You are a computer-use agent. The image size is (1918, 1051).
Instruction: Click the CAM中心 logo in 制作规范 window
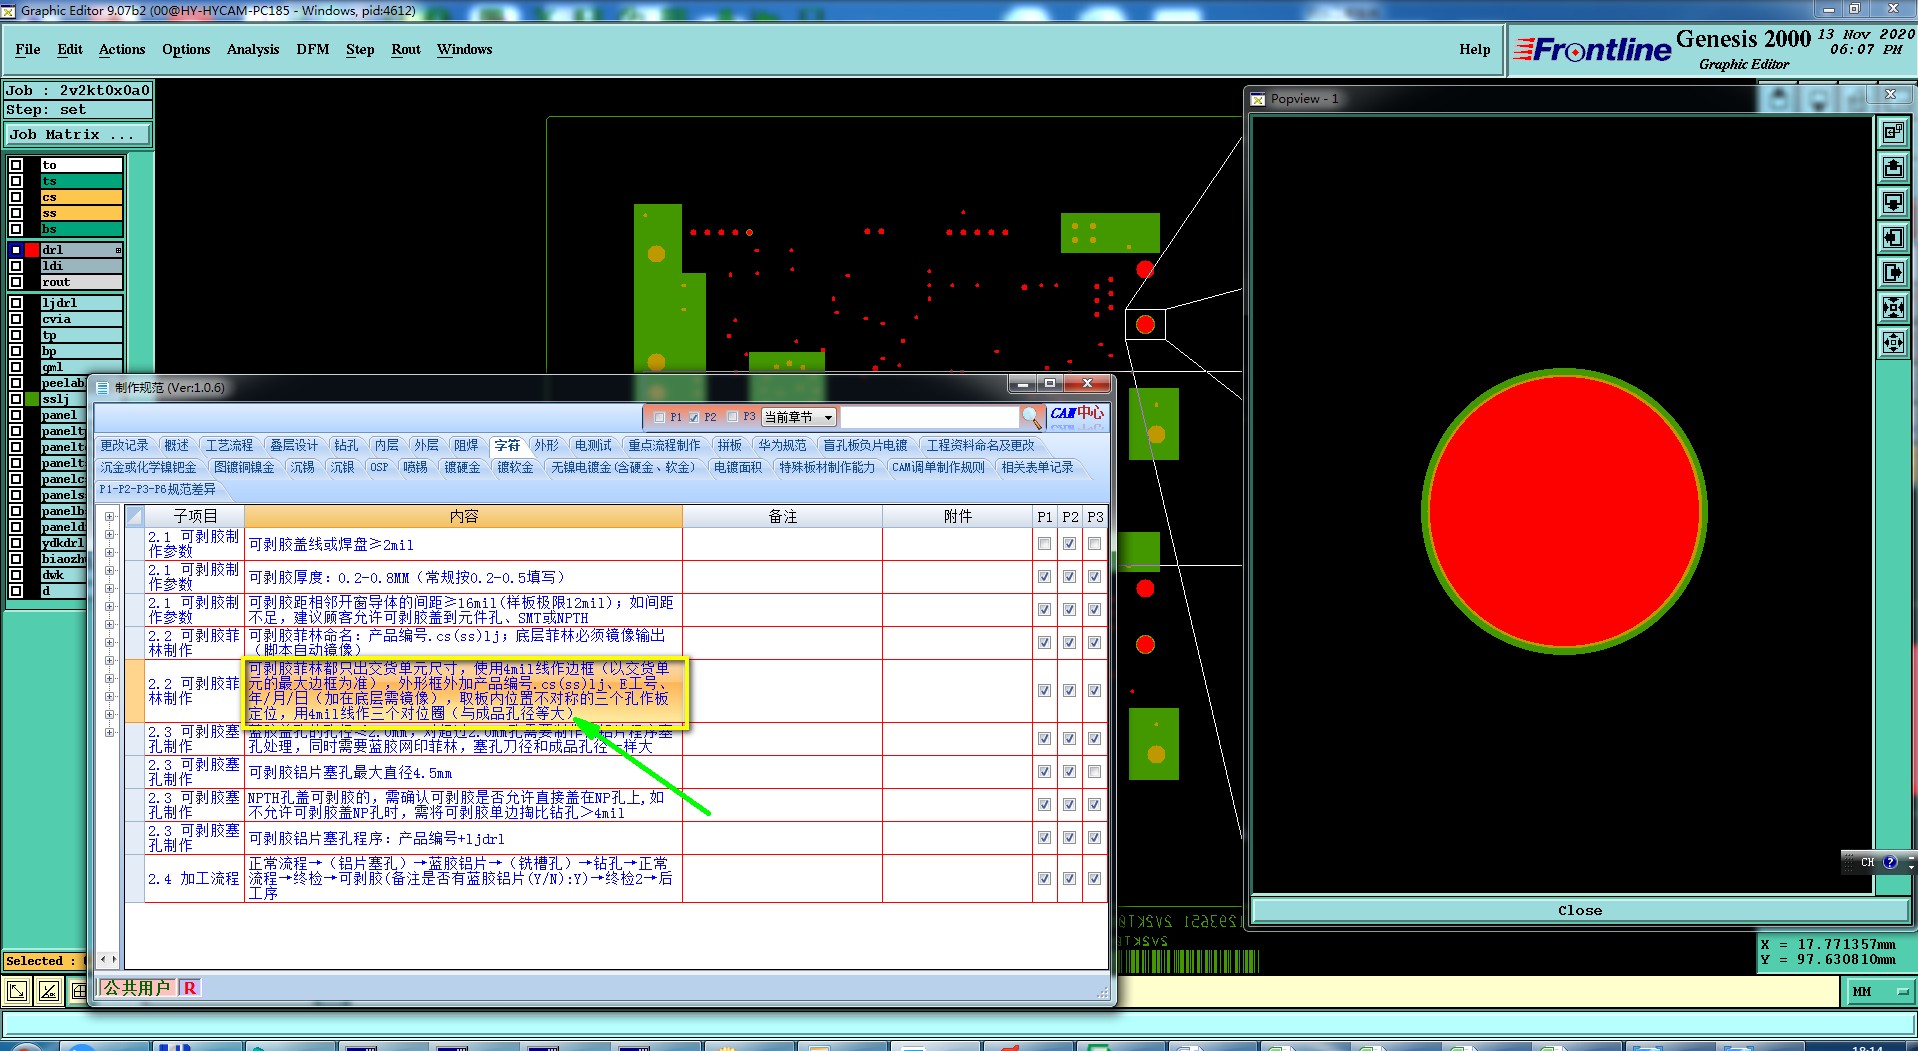tap(1077, 415)
